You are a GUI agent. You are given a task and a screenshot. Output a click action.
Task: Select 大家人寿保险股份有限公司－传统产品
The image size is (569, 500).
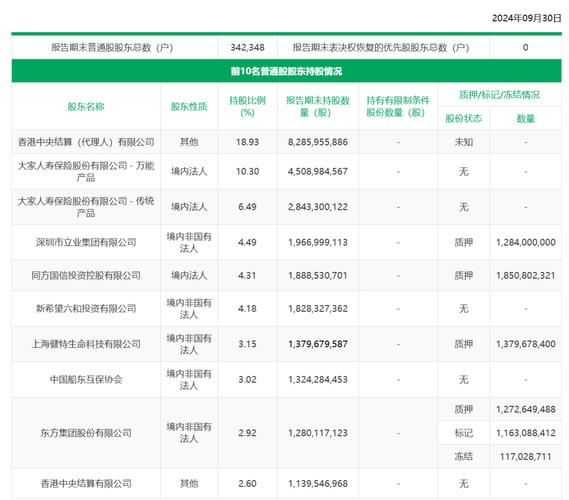[x=86, y=207]
